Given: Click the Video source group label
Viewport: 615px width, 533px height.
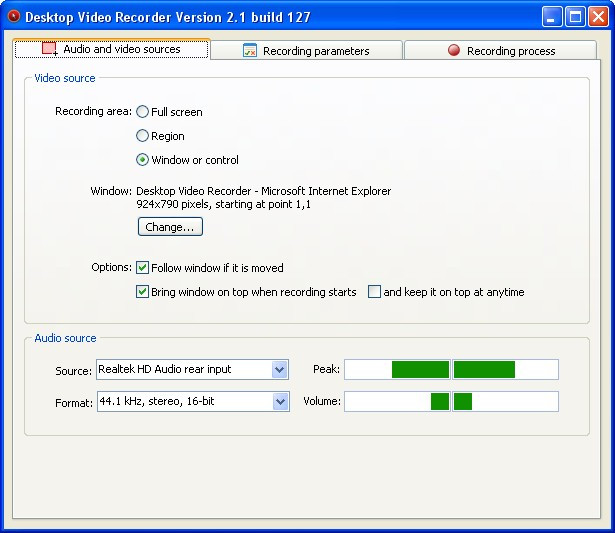Looking at the screenshot, I should (65, 78).
